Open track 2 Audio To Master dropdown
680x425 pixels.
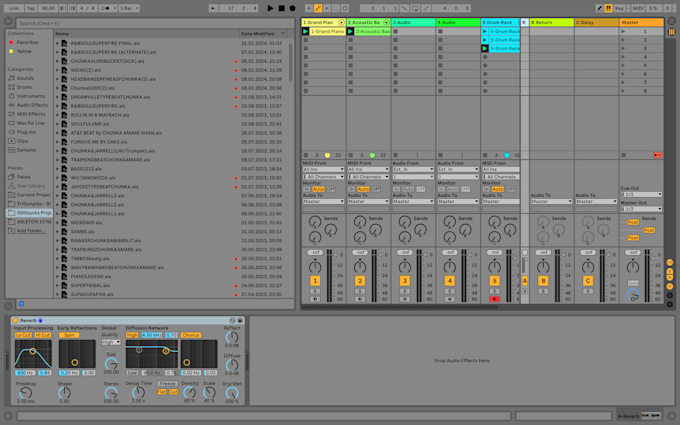368,202
